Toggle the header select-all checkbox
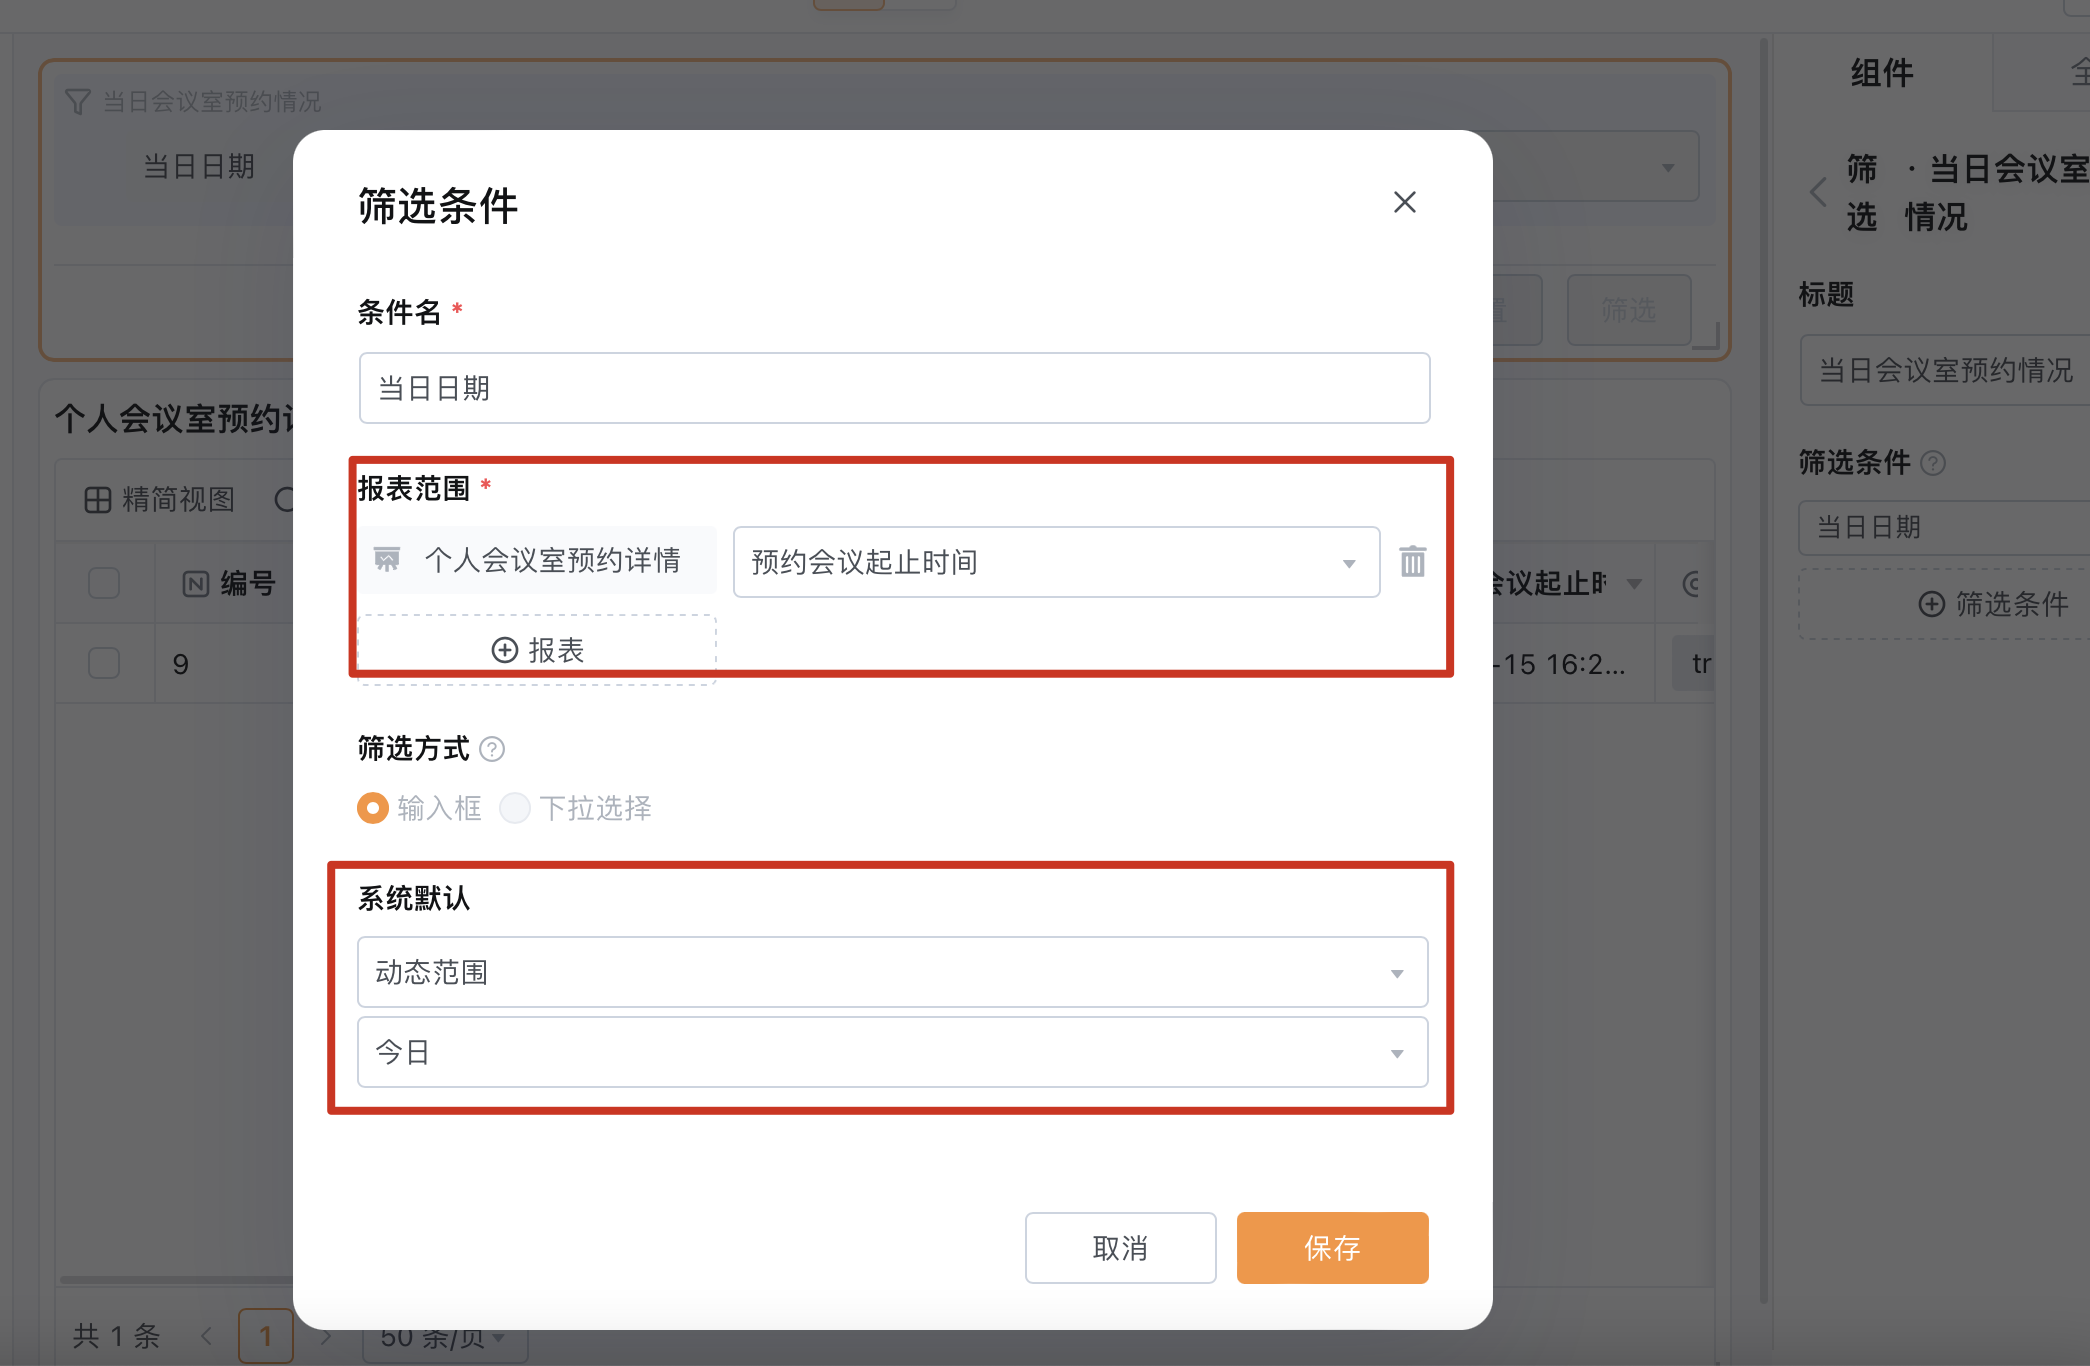Screen dimensions: 2090x1366 pyautogui.click(x=104, y=583)
